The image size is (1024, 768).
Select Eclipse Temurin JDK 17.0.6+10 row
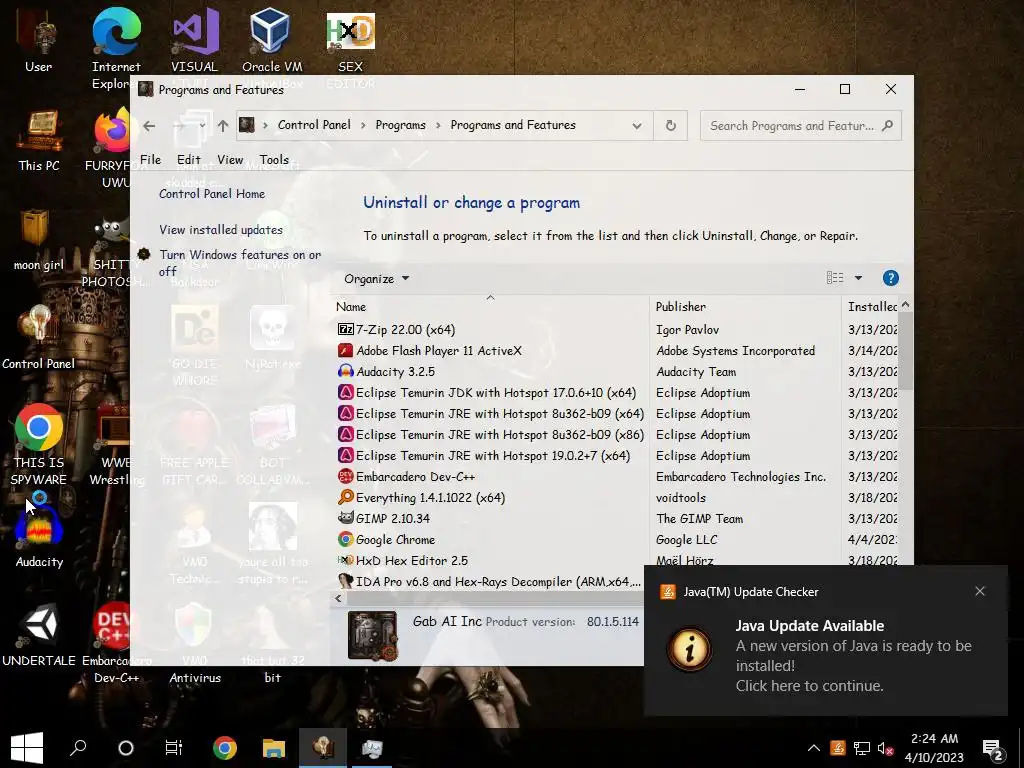point(616,392)
